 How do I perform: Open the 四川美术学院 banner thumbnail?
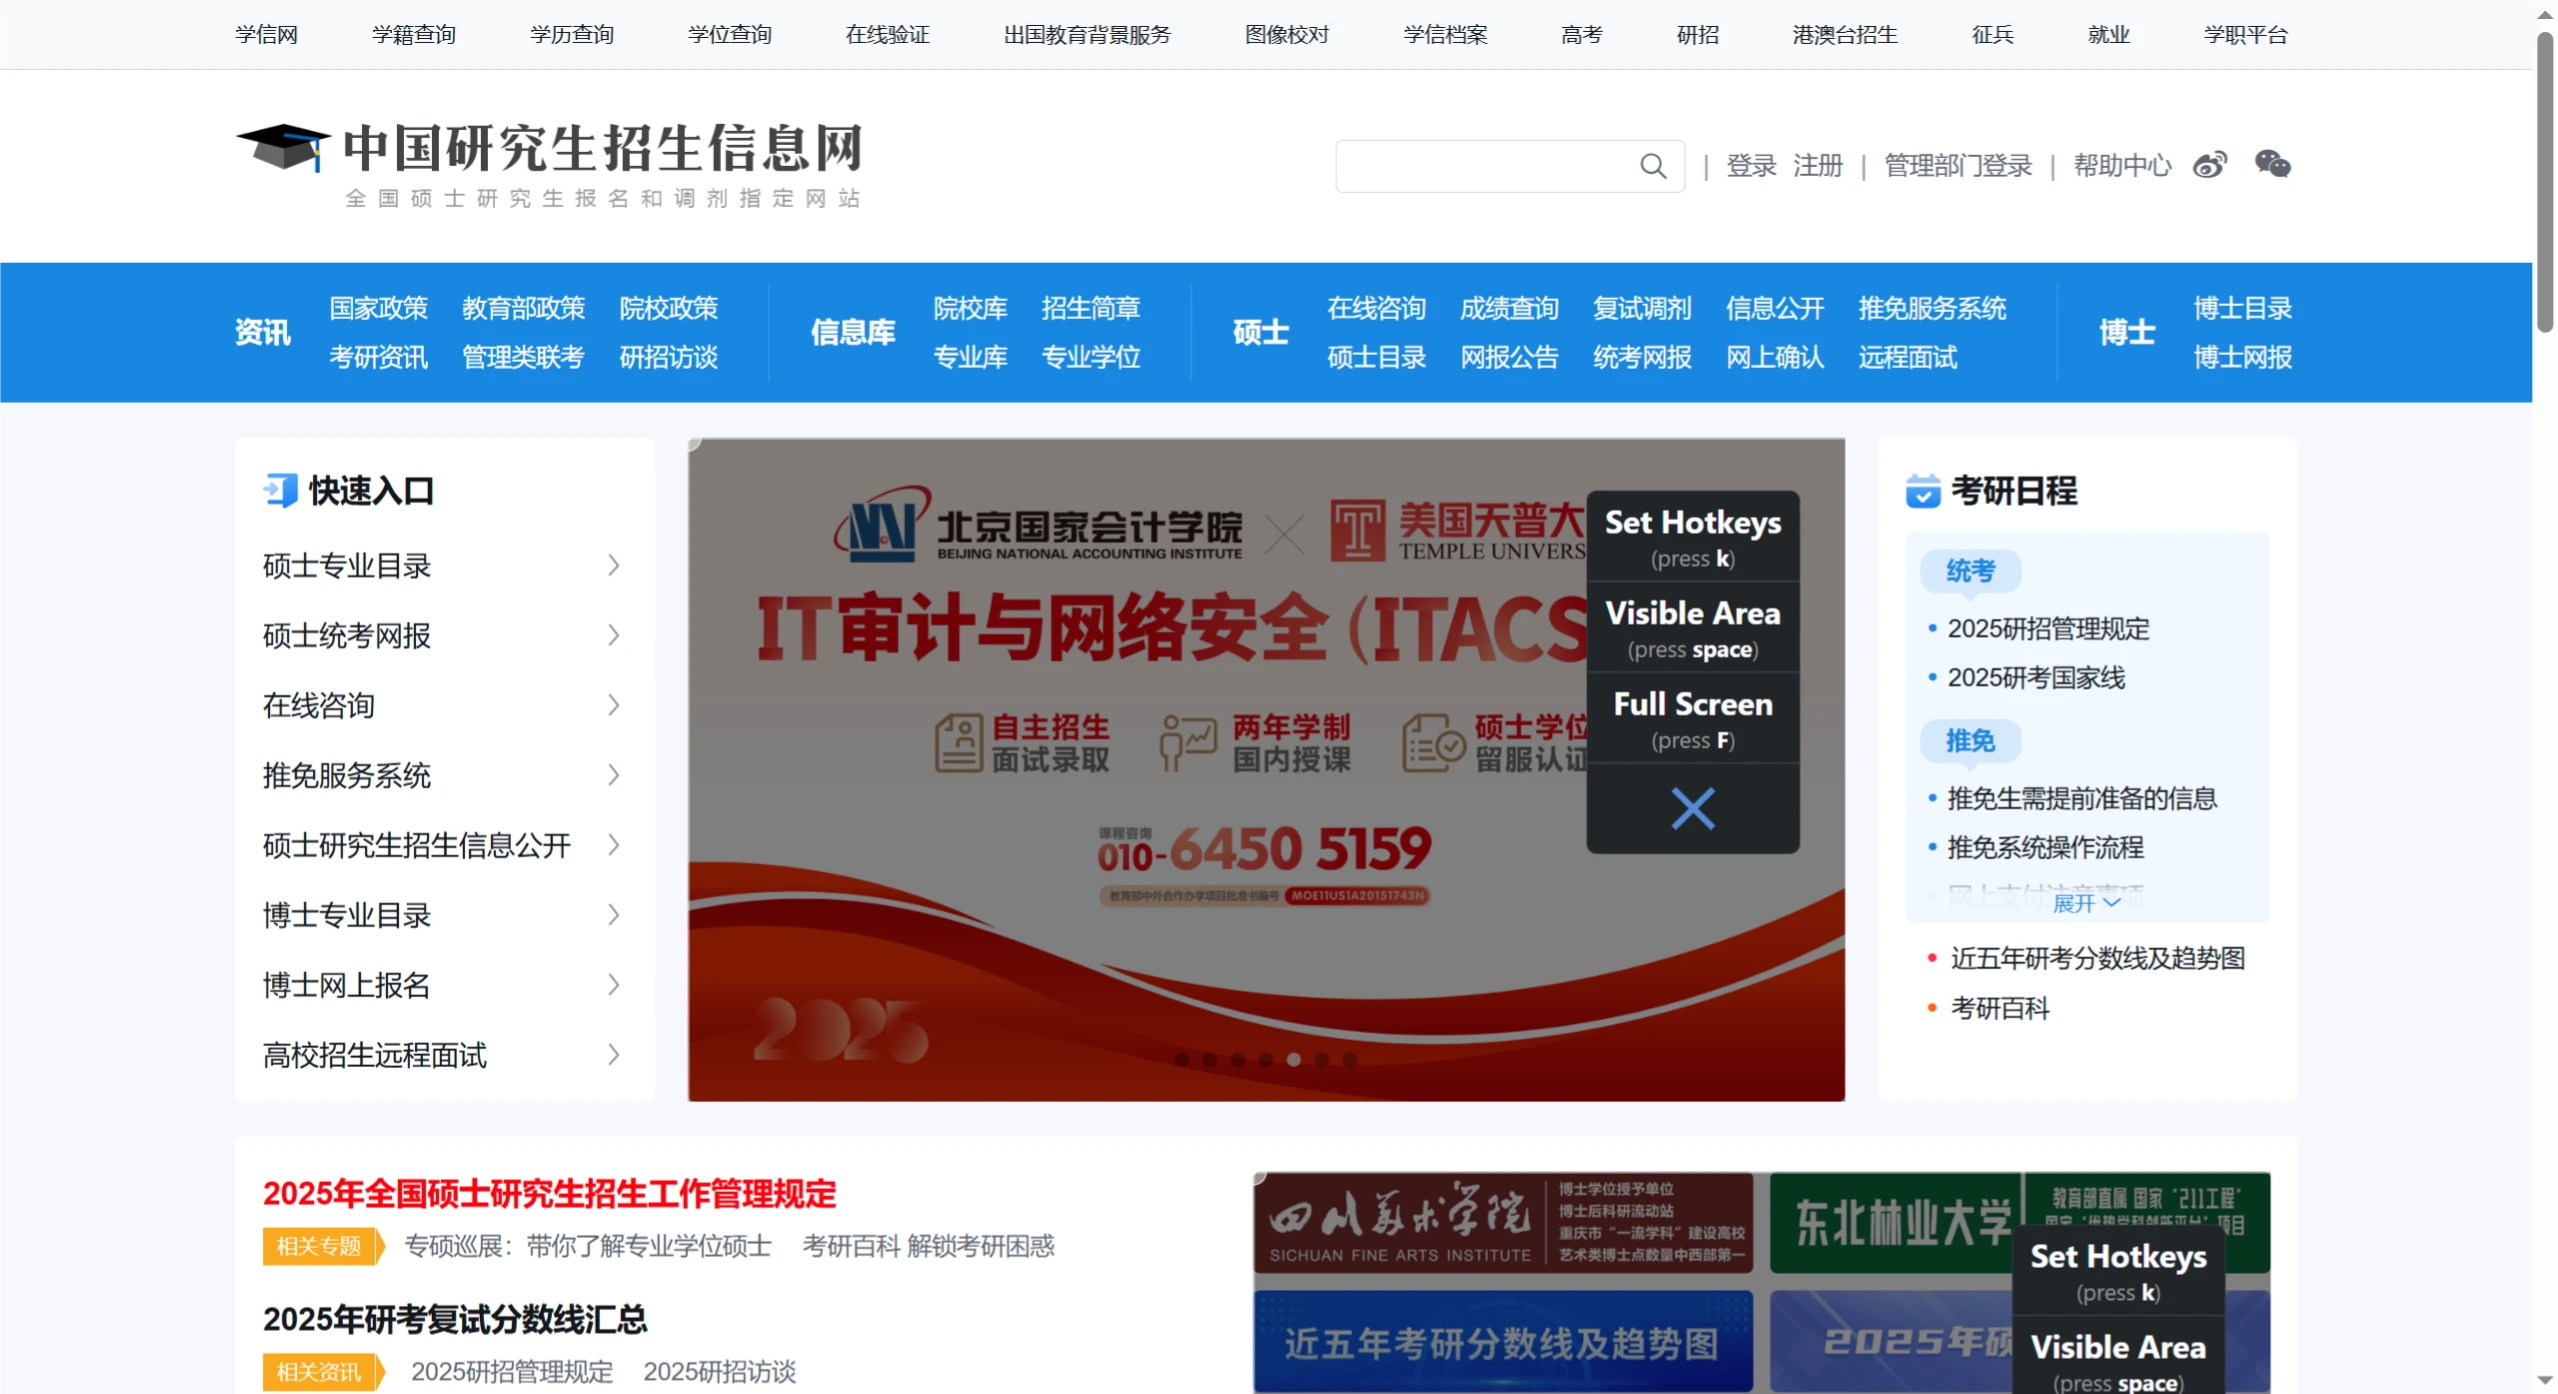(x=1503, y=1223)
